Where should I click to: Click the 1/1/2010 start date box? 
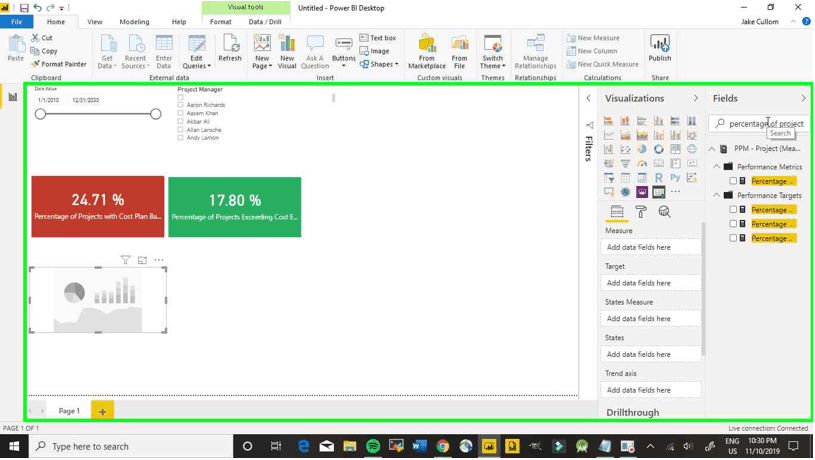[50, 100]
